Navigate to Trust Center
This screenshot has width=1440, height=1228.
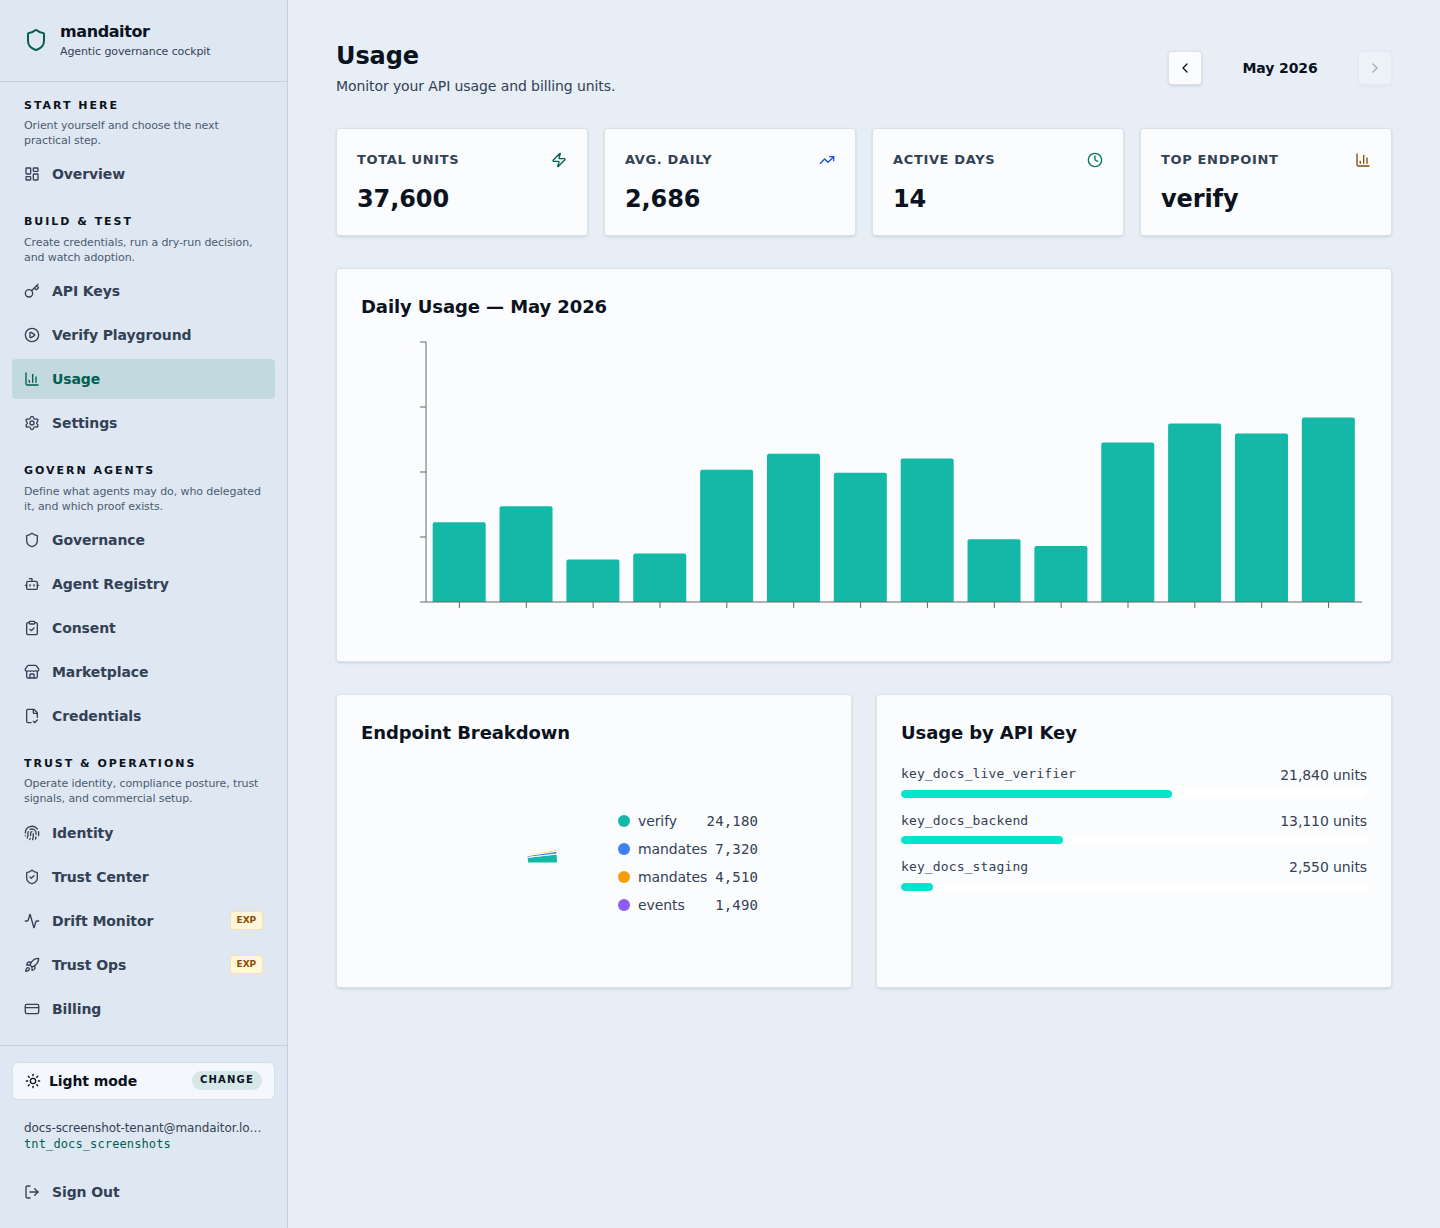coord(143,877)
